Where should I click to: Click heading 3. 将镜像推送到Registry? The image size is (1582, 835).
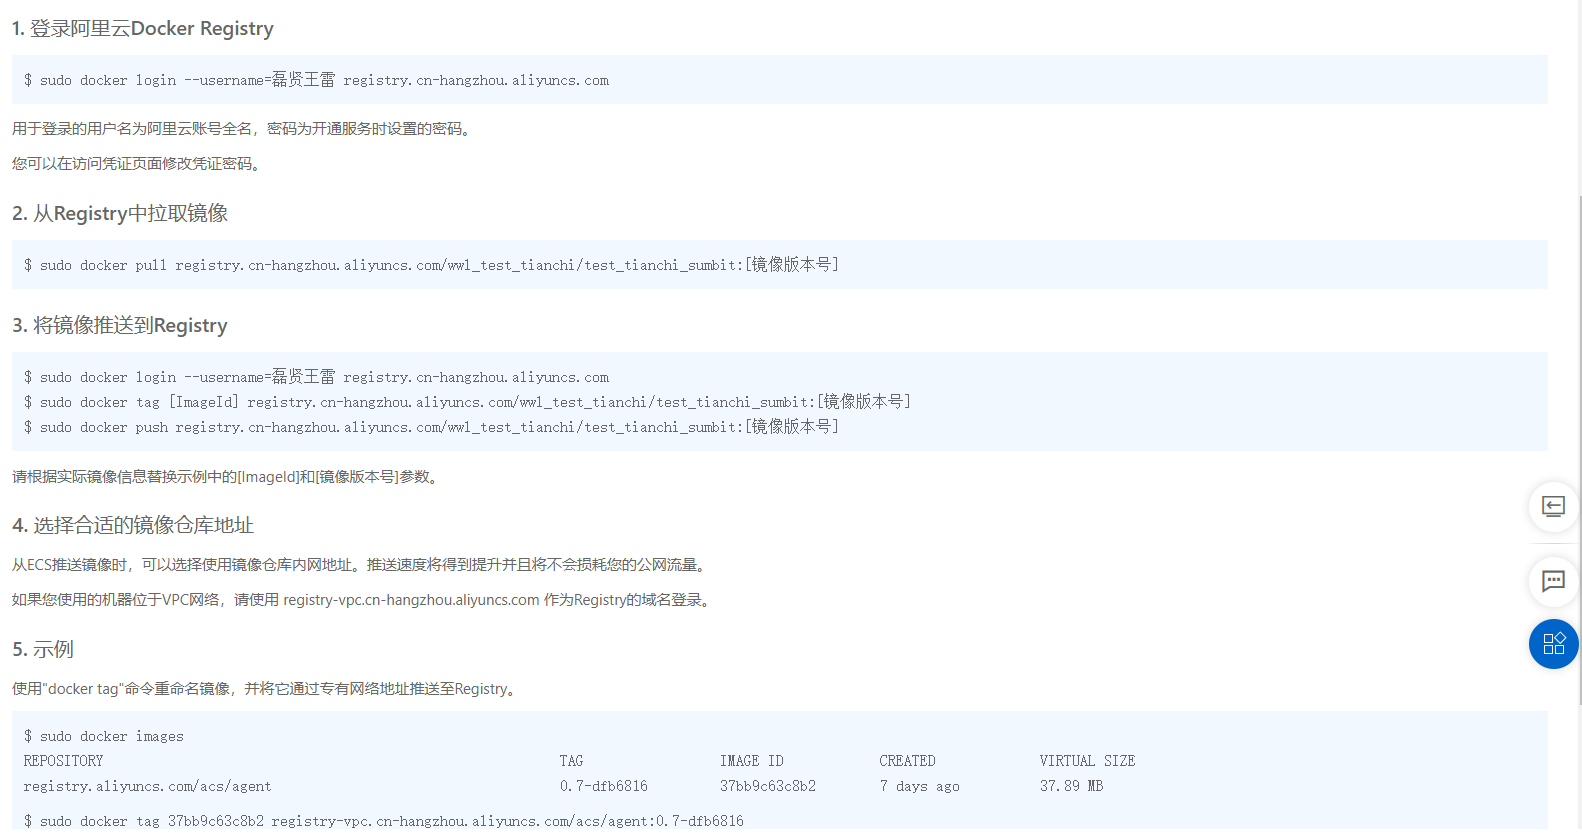coord(120,325)
